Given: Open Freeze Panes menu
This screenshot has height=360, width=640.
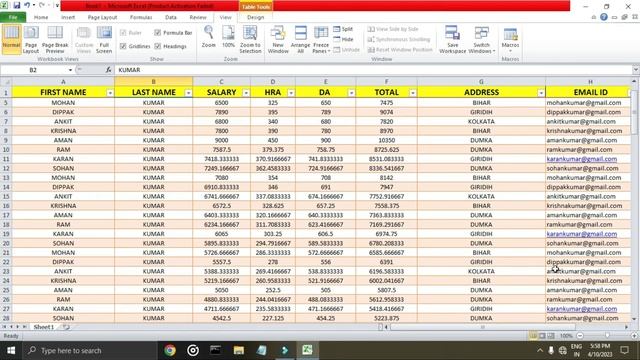Looking at the screenshot, I should click(x=321, y=40).
